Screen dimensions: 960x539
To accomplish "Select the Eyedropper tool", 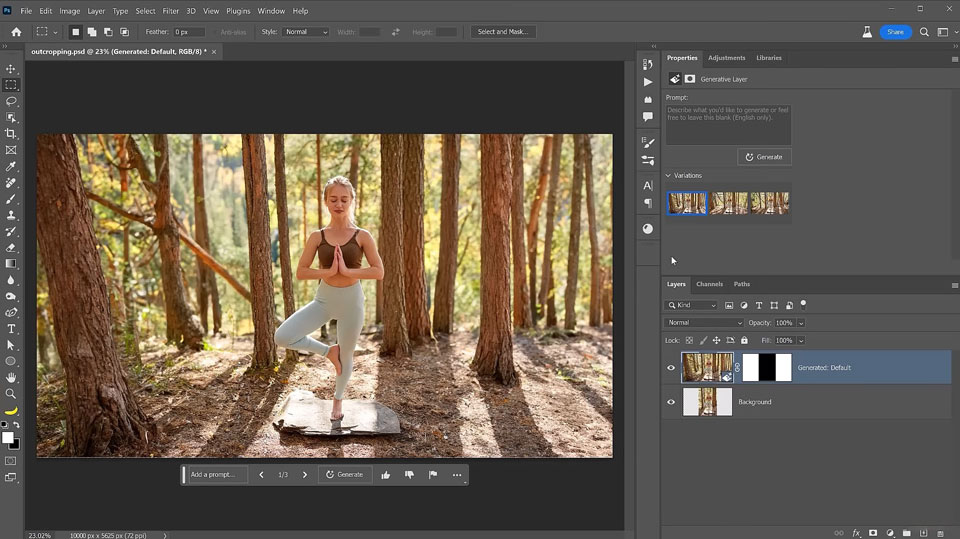I will tap(10, 167).
